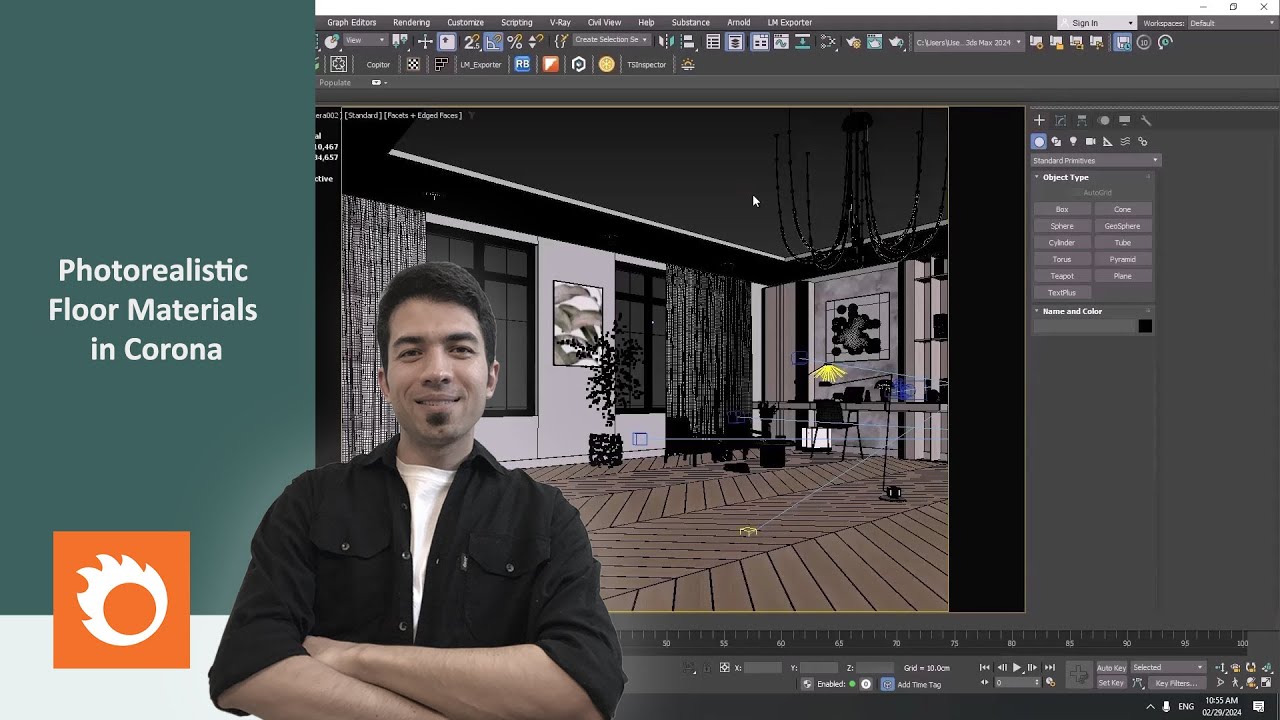Open the Standard Primitives dropdown

point(1096,160)
